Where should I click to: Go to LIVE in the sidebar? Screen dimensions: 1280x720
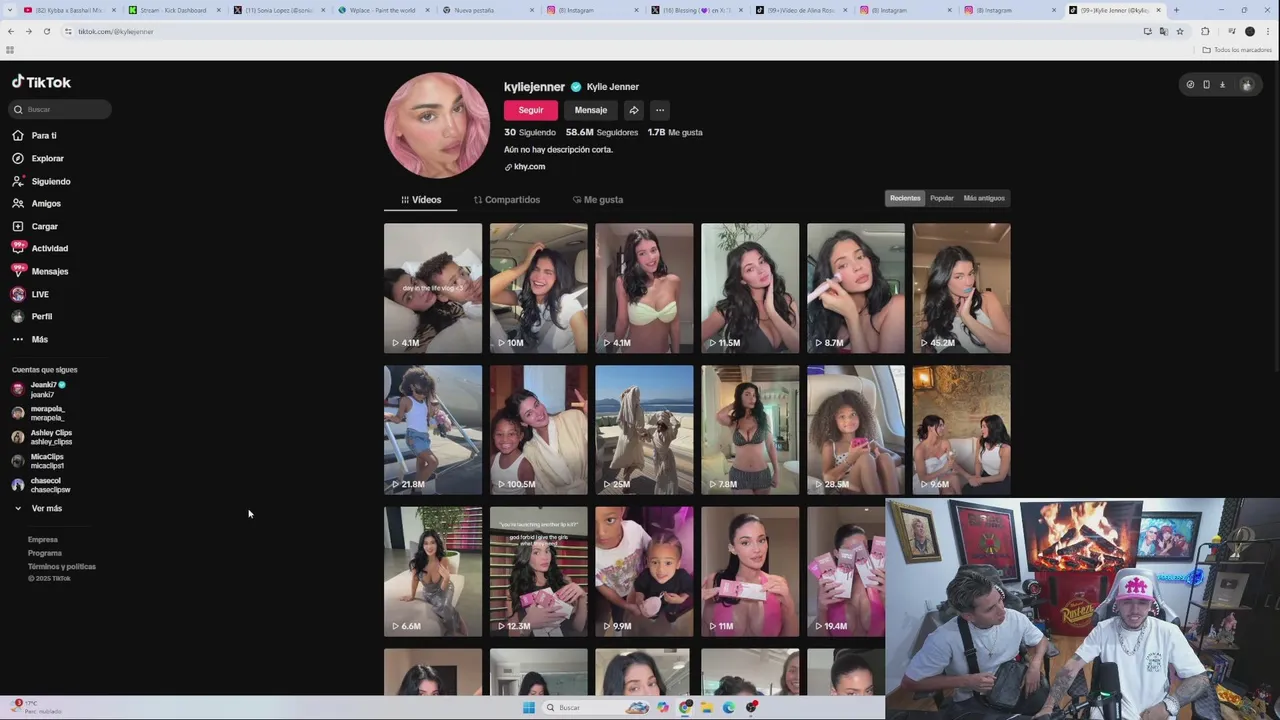(30, 294)
